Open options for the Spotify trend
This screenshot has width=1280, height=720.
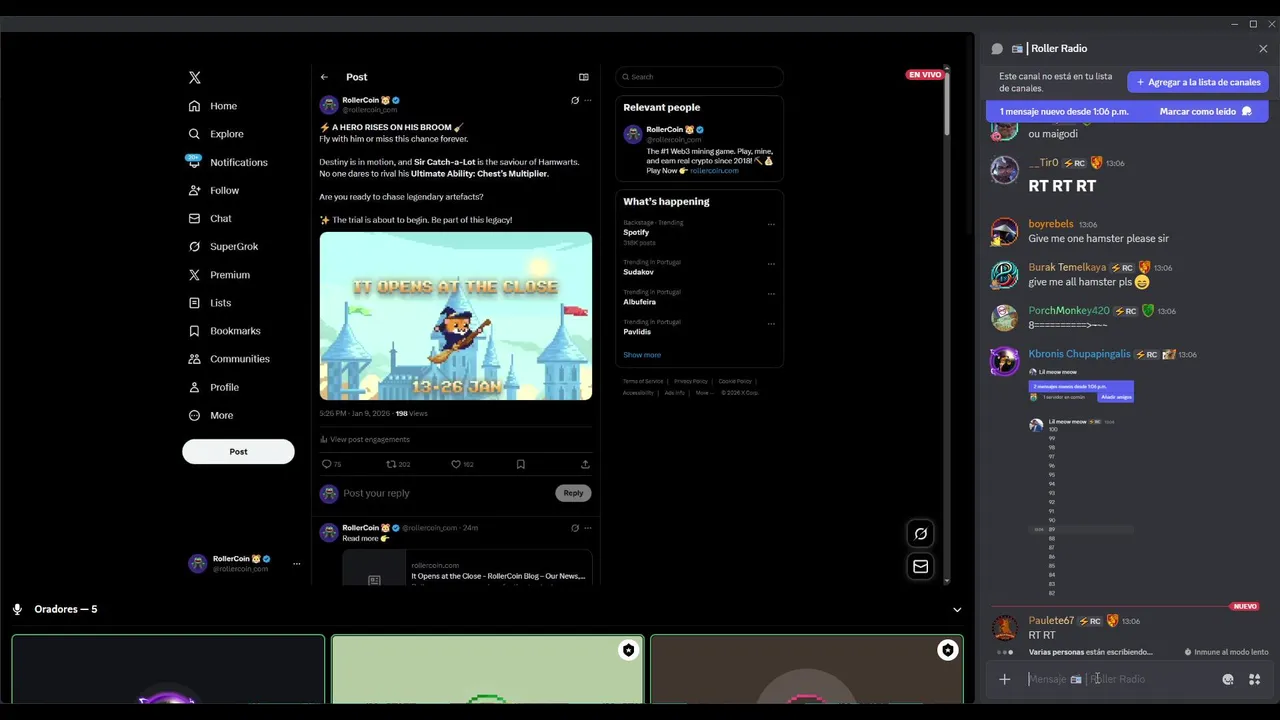771,225
